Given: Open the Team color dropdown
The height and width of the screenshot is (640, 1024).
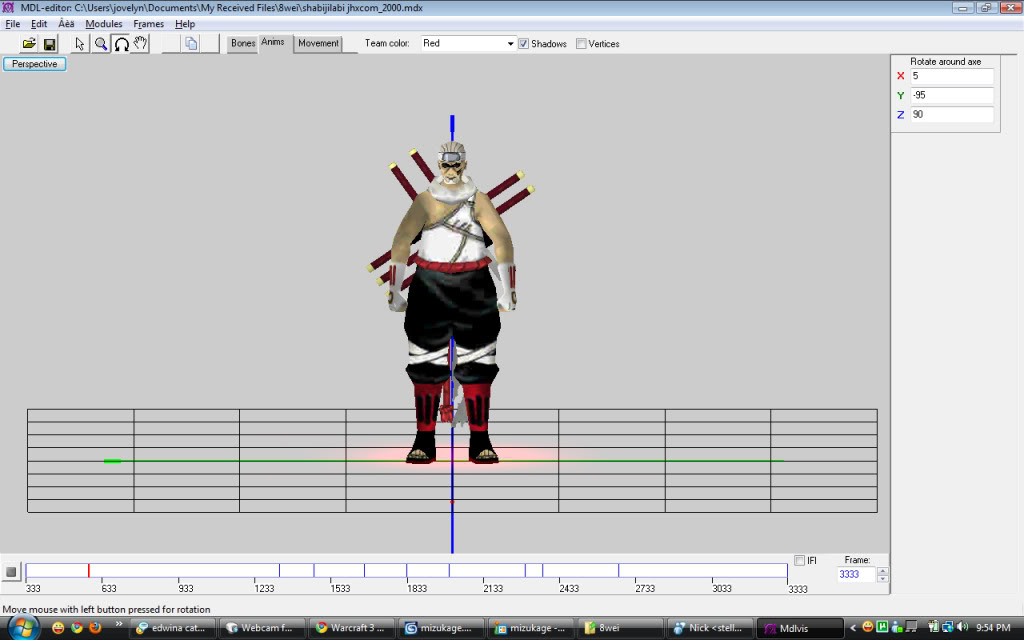Looking at the screenshot, I should [x=510, y=44].
